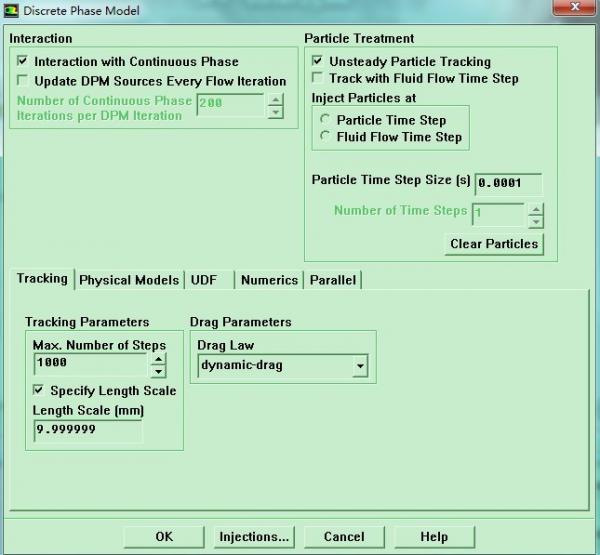Click the Length Scale input field
Viewport: 600px width, 555px height.
click(87, 430)
